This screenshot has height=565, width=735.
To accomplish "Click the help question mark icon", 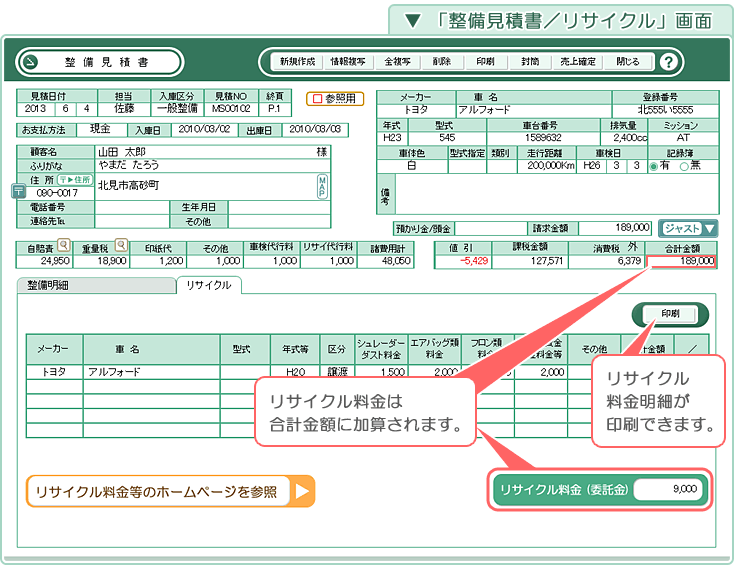I will (669, 62).
